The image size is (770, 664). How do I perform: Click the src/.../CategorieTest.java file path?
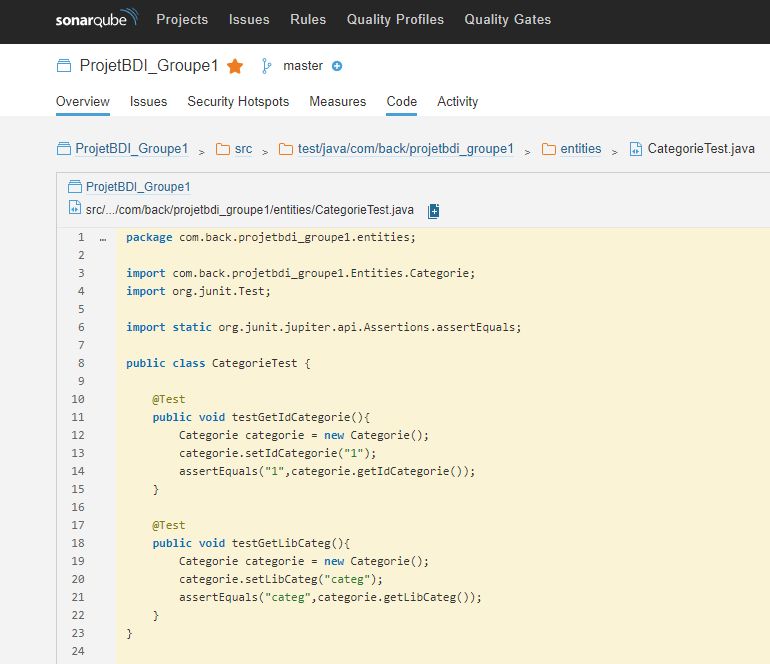tap(249, 210)
